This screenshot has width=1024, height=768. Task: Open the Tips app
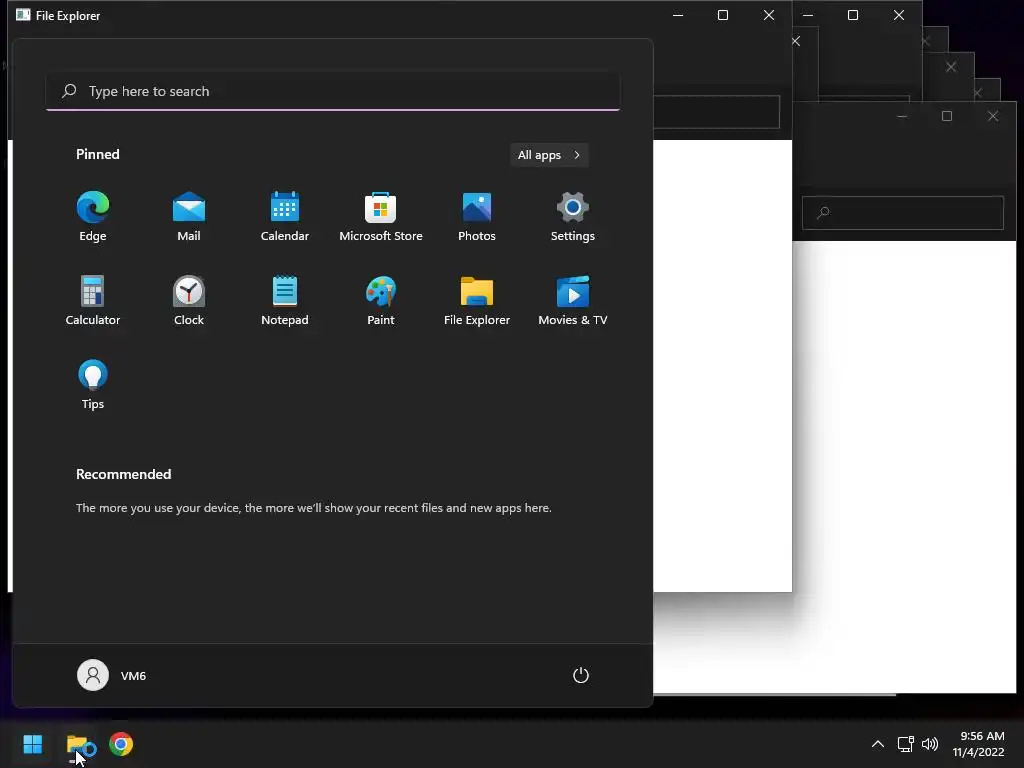[x=93, y=385]
